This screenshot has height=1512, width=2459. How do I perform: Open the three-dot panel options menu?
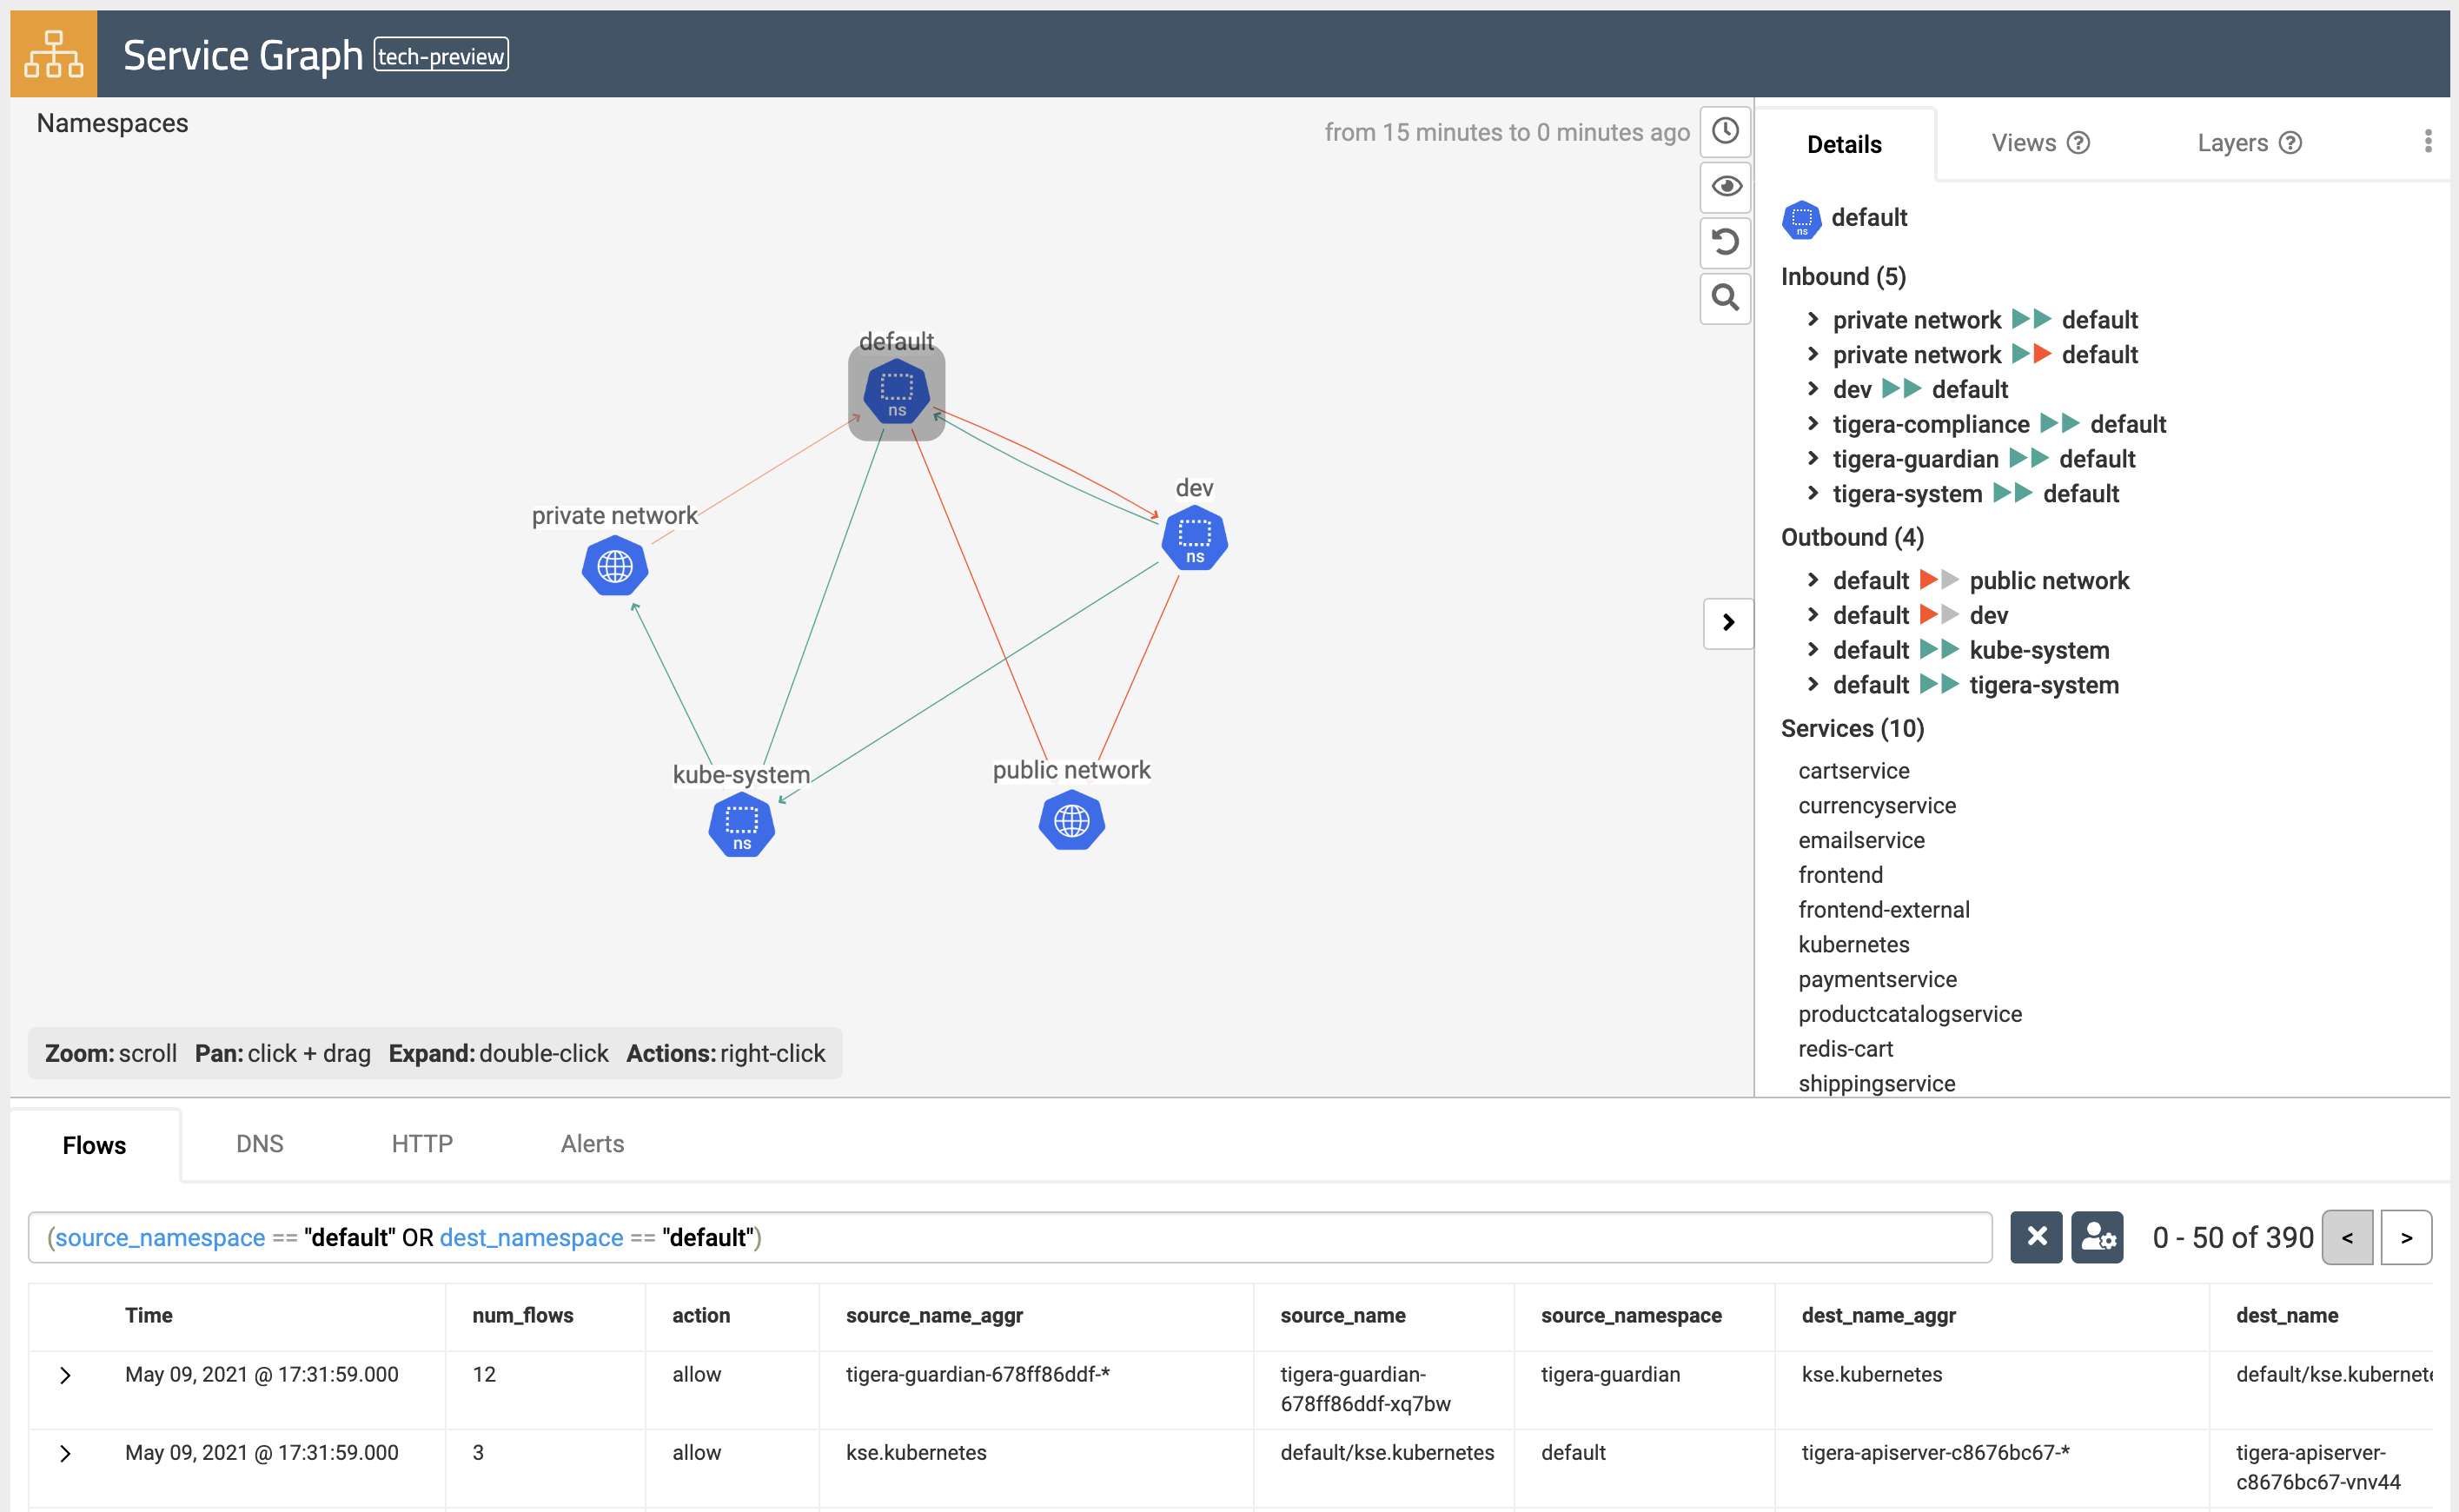point(2427,142)
